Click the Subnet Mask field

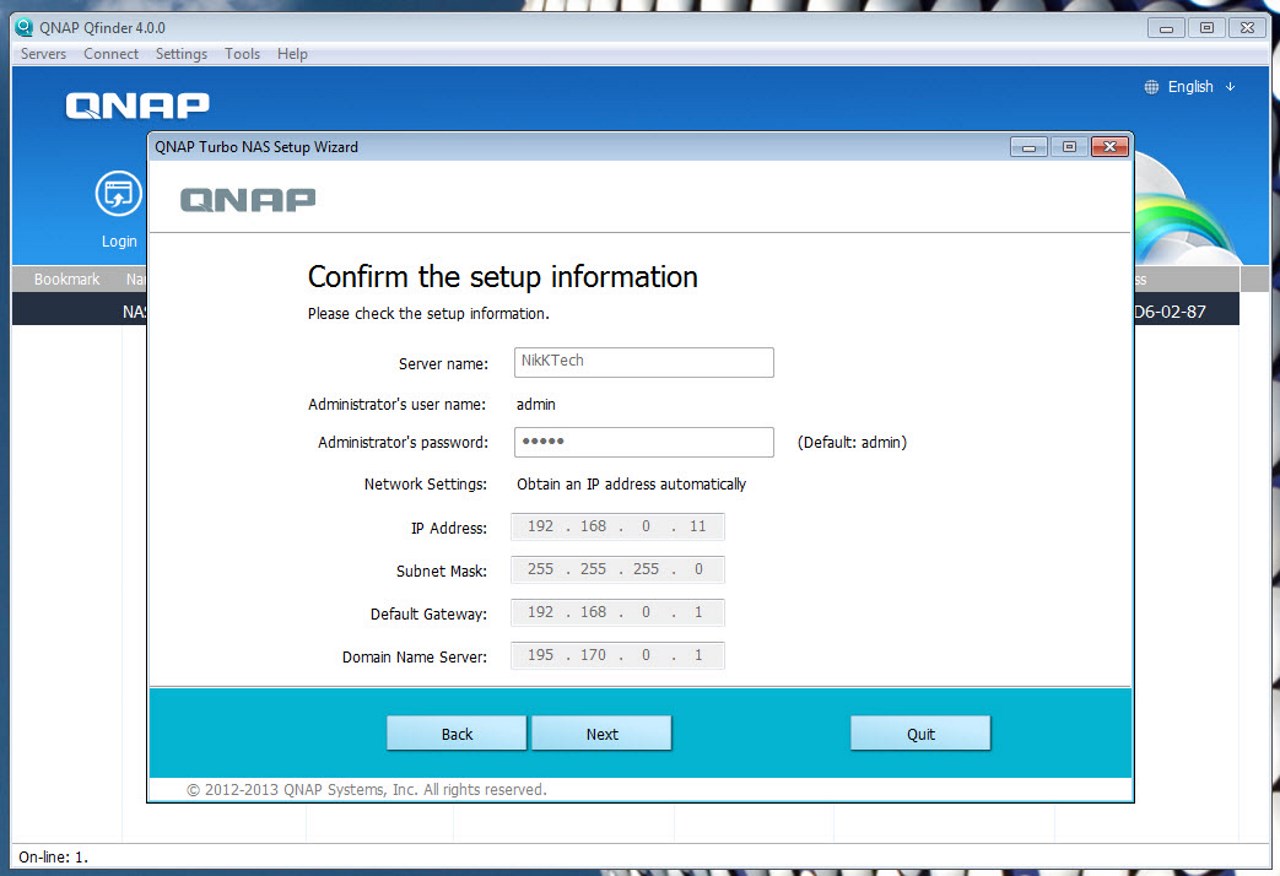618,570
